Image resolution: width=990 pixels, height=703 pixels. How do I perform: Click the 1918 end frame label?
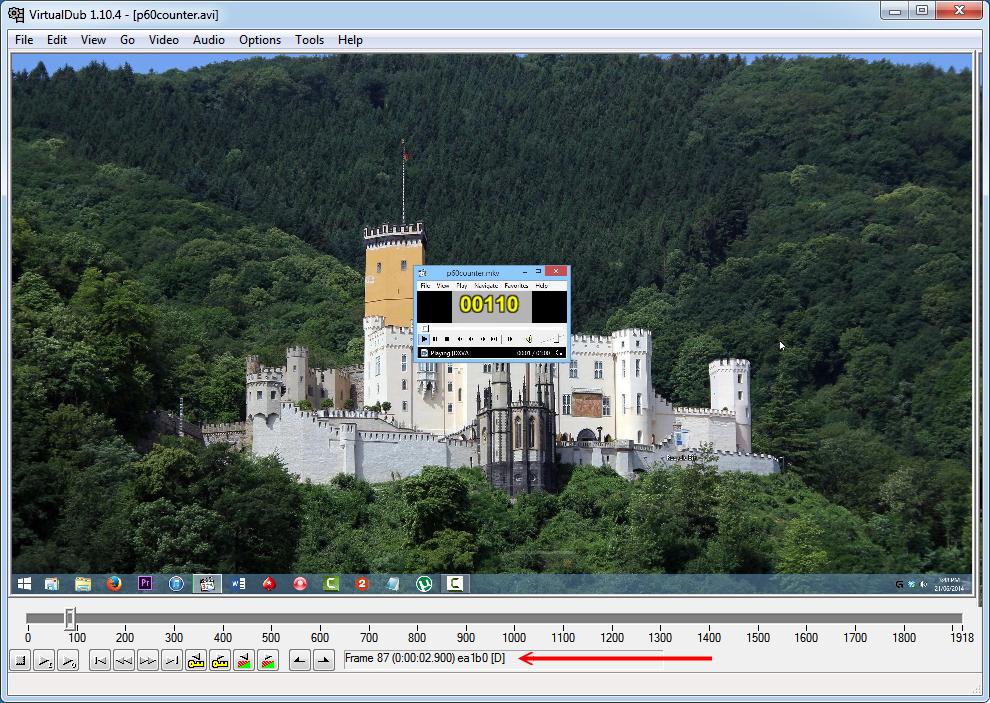pyautogui.click(x=962, y=638)
